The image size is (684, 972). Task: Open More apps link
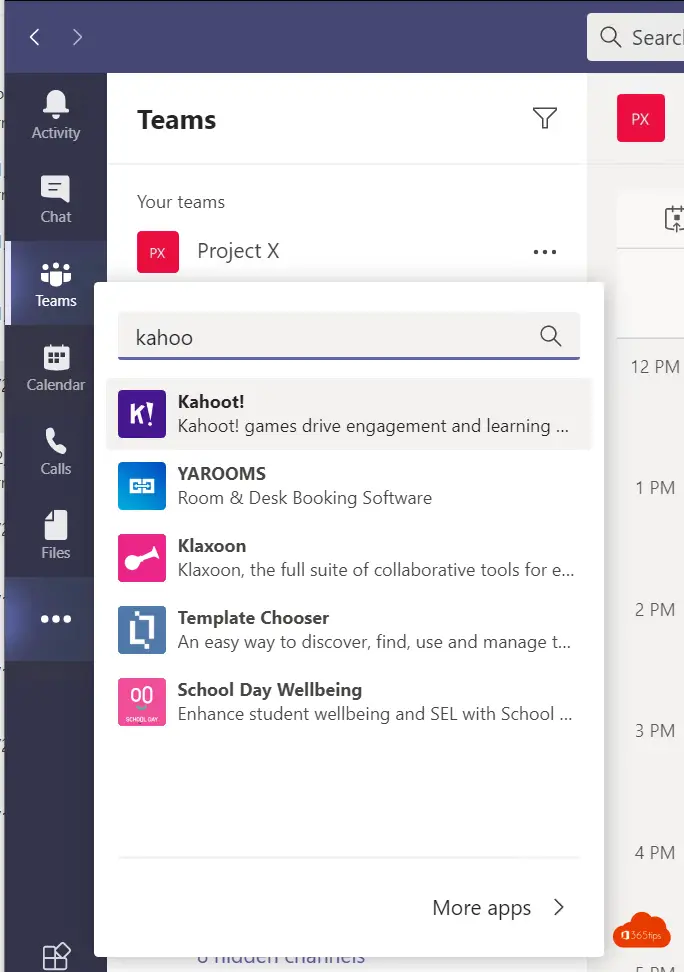(x=481, y=908)
